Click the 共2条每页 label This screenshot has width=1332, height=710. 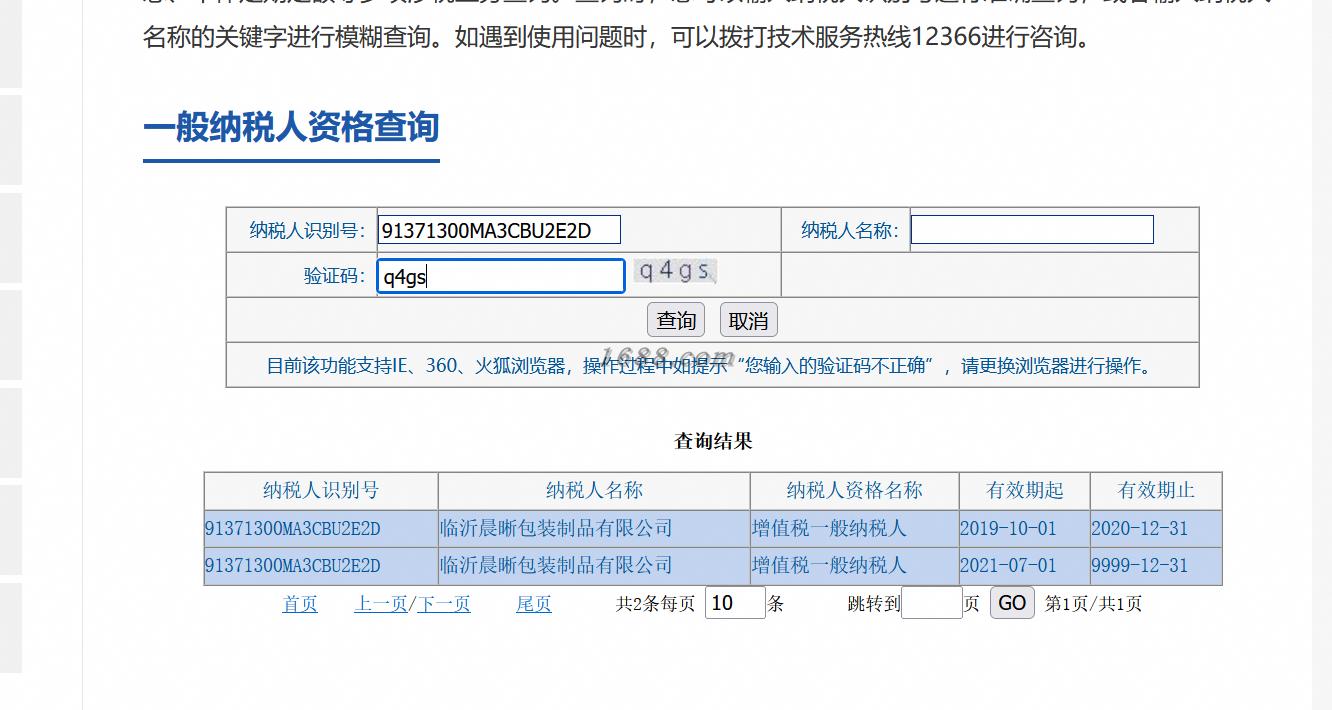(655, 604)
